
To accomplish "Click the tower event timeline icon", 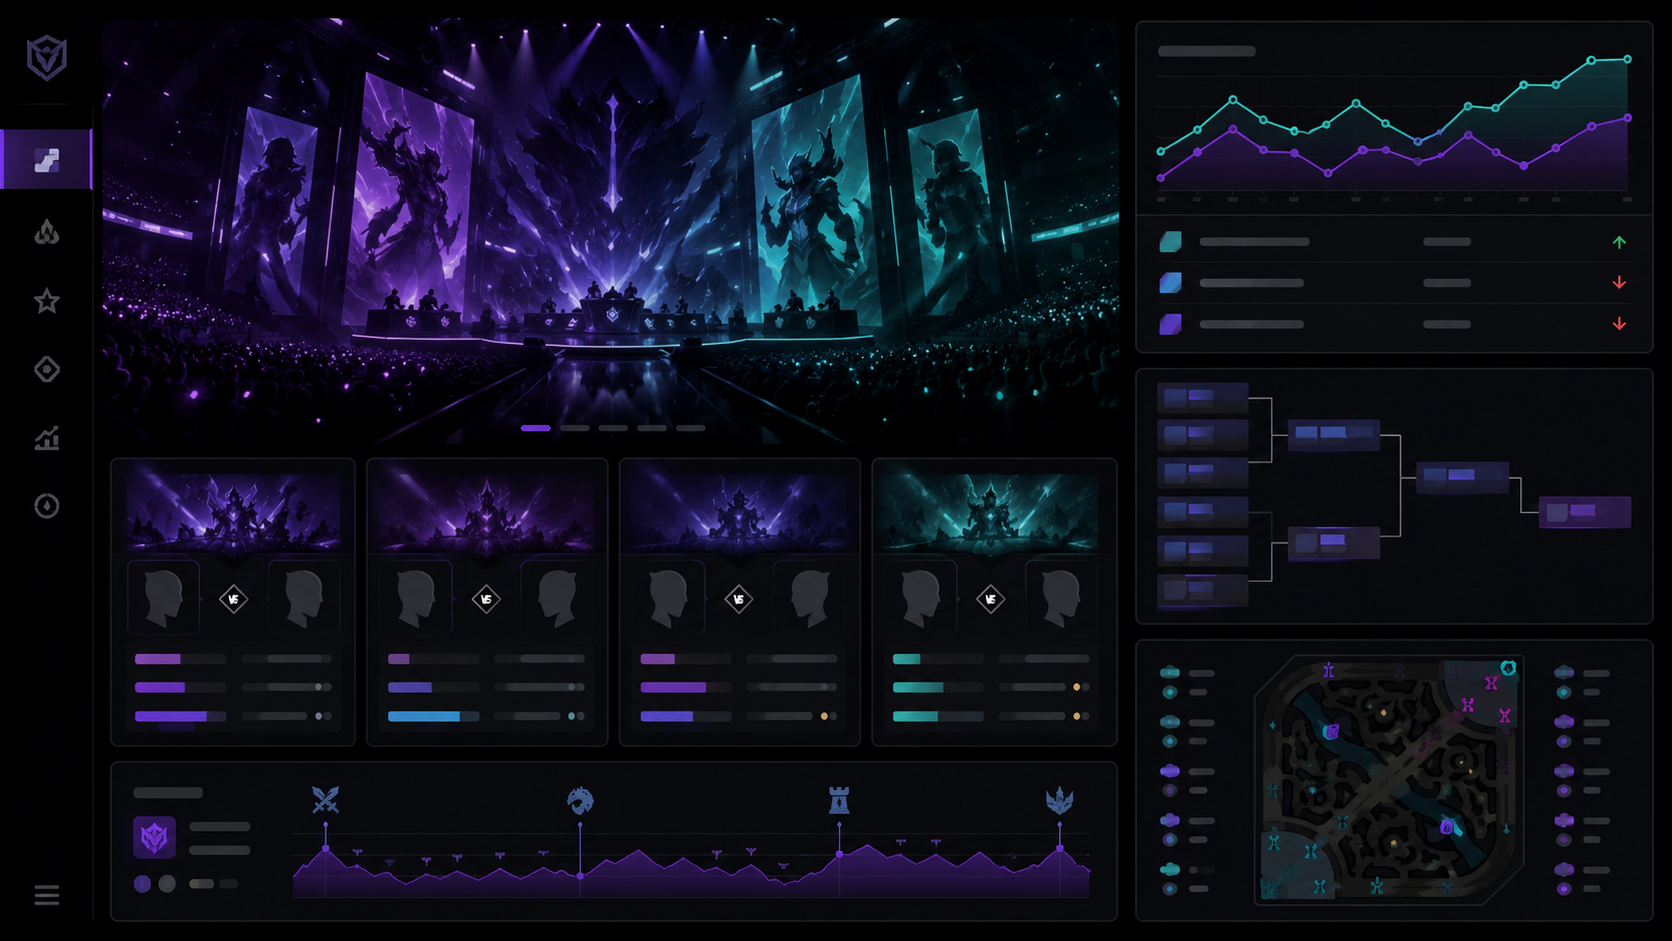I will coord(839,799).
